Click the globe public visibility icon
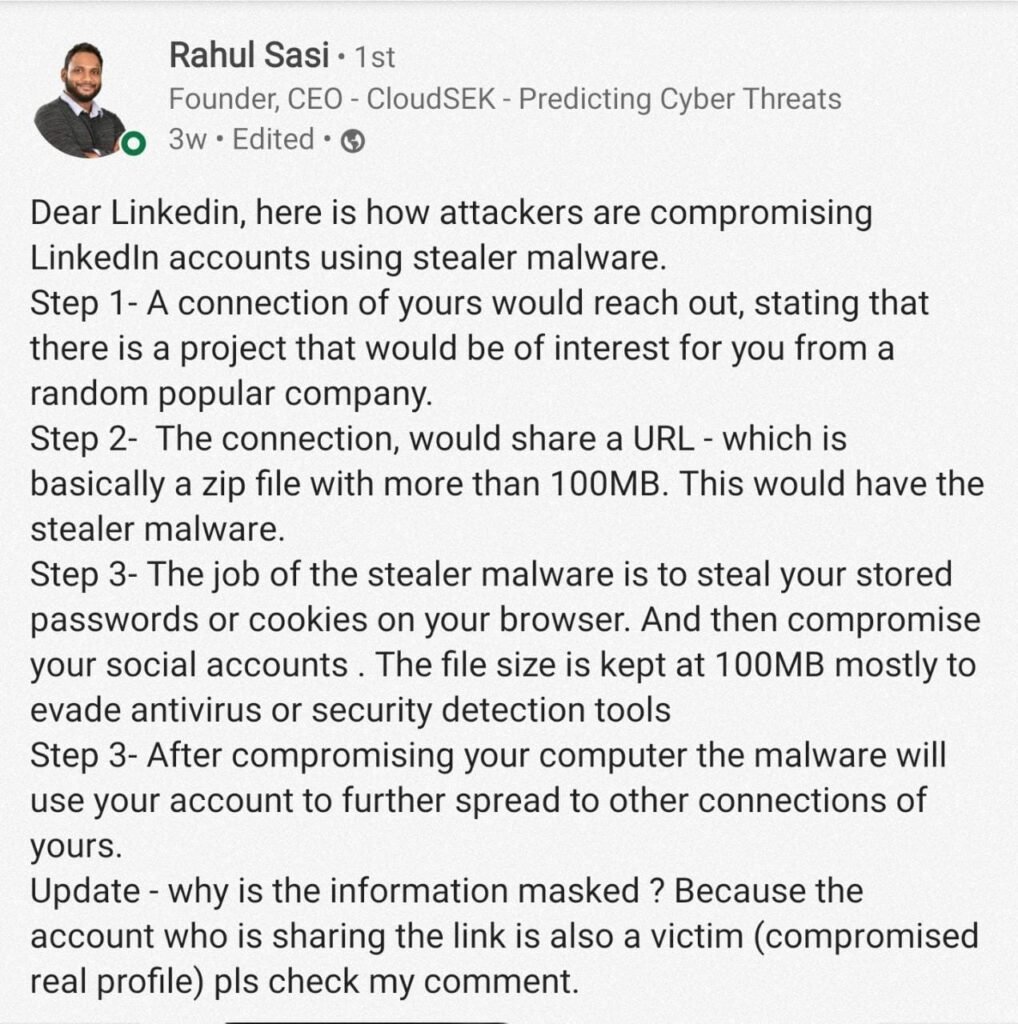1018x1024 pixels. [x=353, y=141]
